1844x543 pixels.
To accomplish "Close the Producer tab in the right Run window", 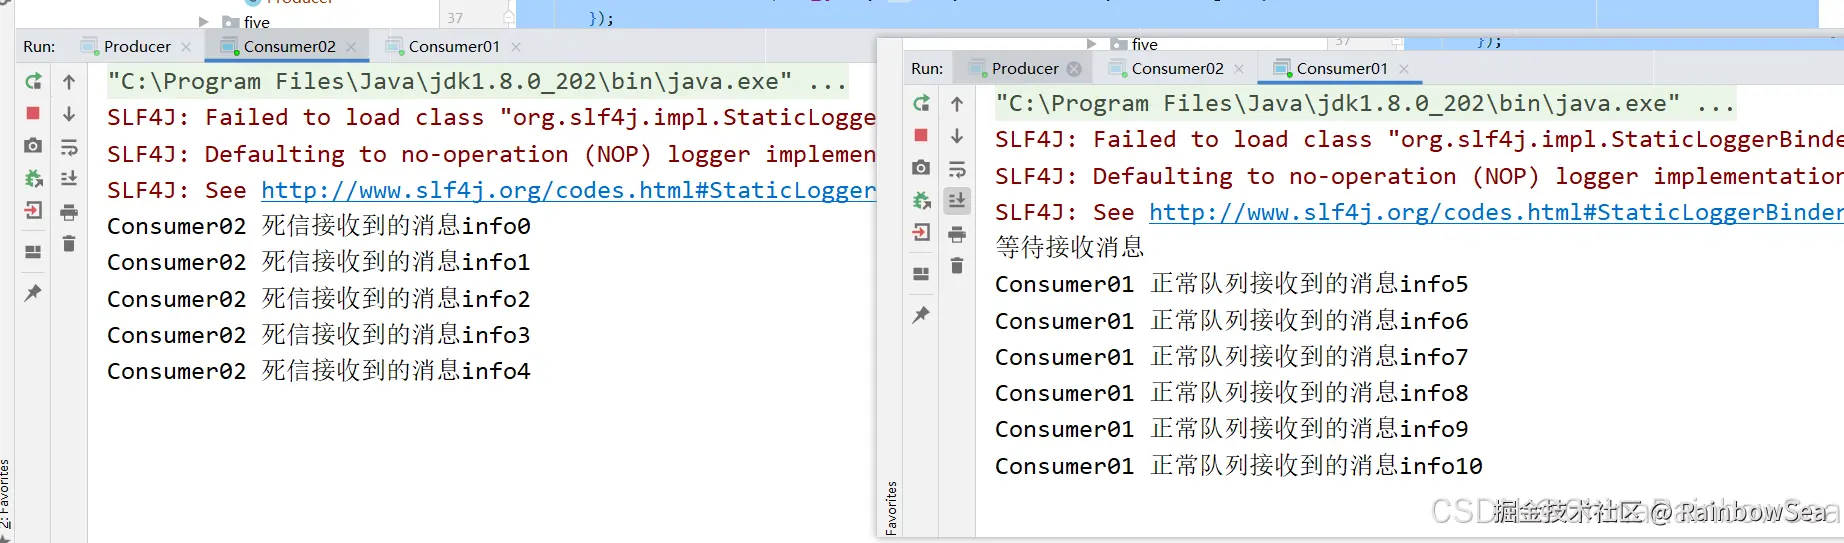I will pyautogui.click(x=1074, y=69).
